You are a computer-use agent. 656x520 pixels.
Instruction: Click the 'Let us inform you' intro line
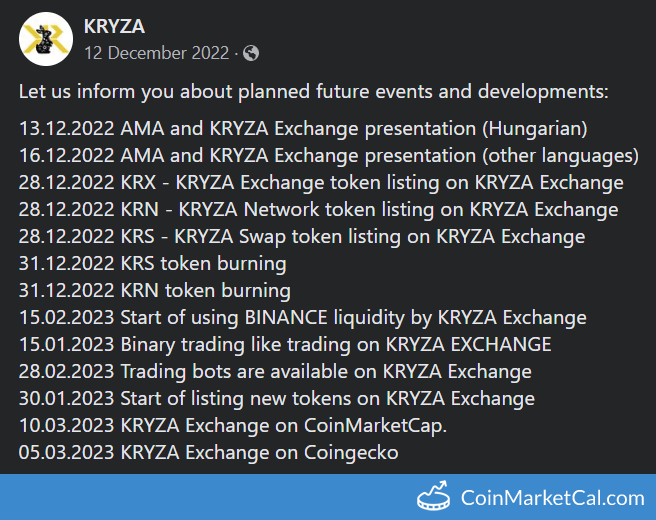[x=313, y=92]
